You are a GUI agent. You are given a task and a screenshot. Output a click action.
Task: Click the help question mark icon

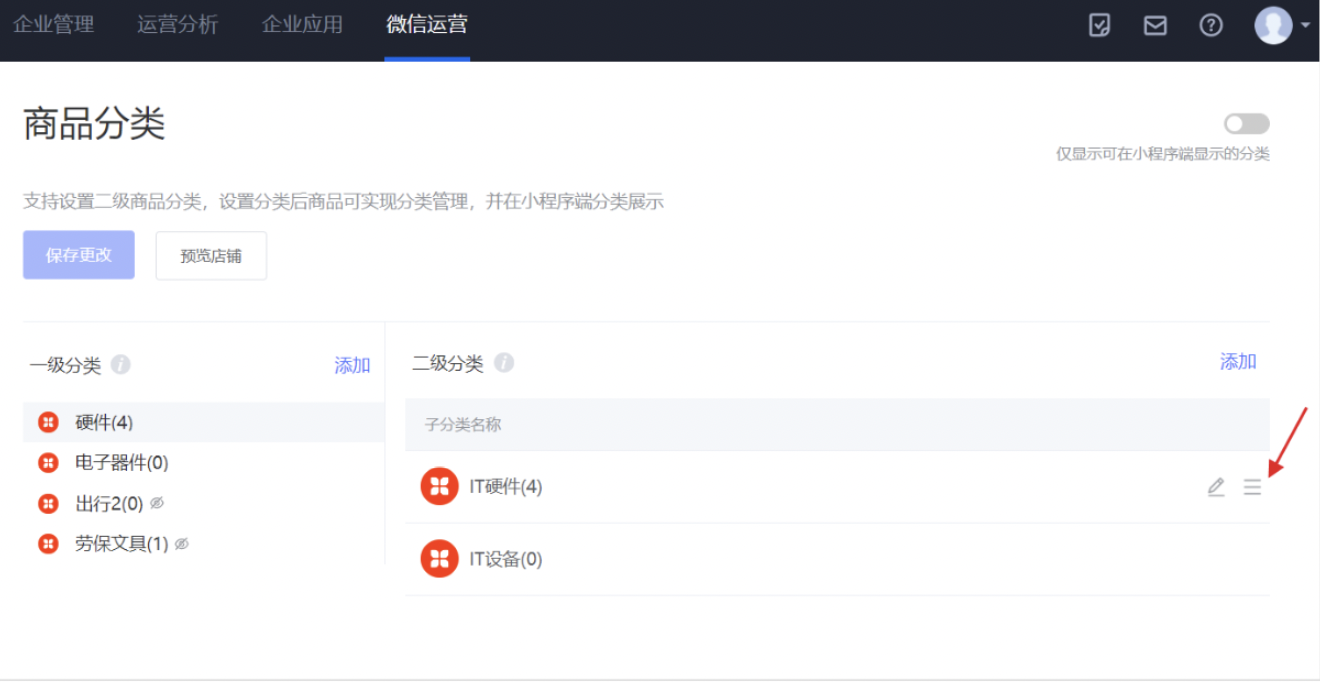pyautogui.click(x=1211, y=26)
